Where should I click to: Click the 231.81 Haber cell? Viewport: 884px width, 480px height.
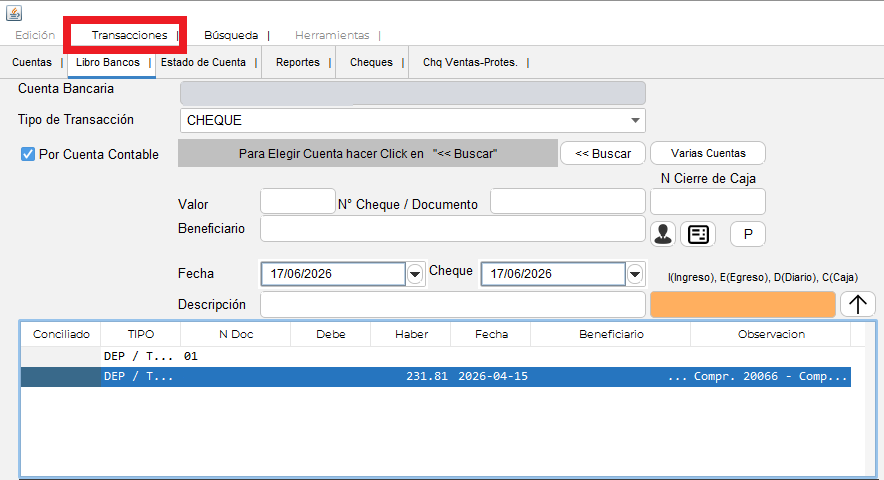tap(411, 376)
